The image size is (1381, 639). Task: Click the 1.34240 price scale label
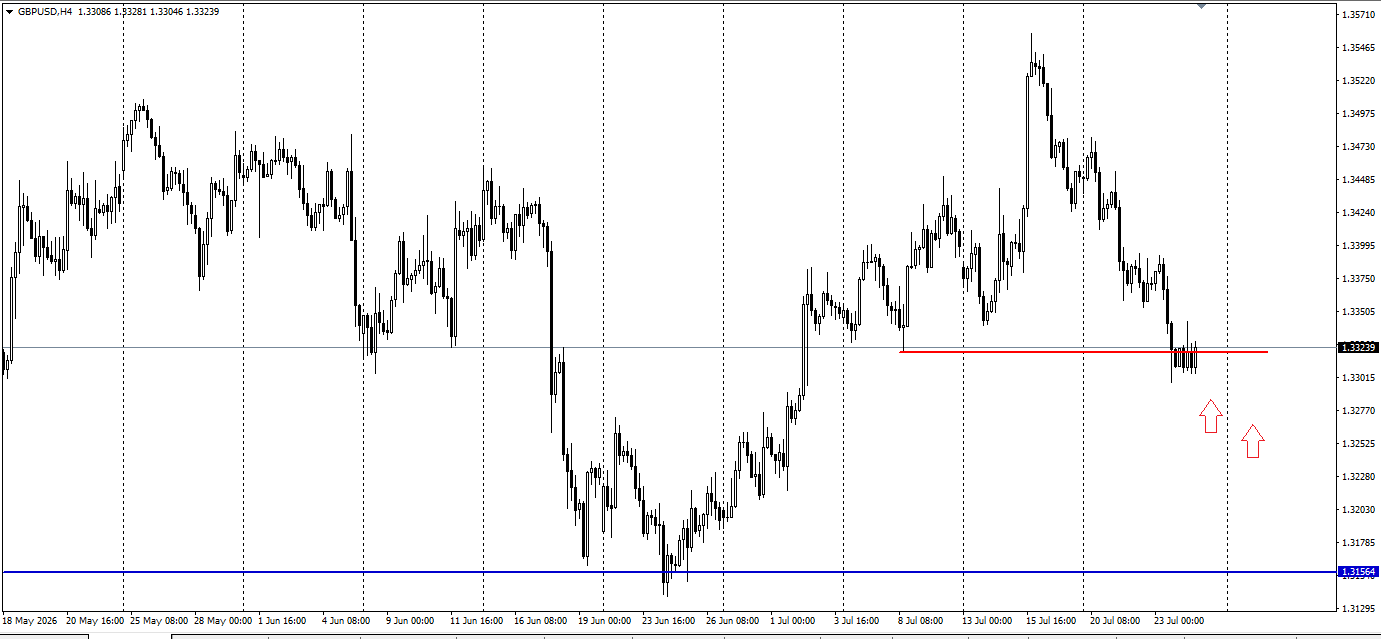(x=1358, y=213)
